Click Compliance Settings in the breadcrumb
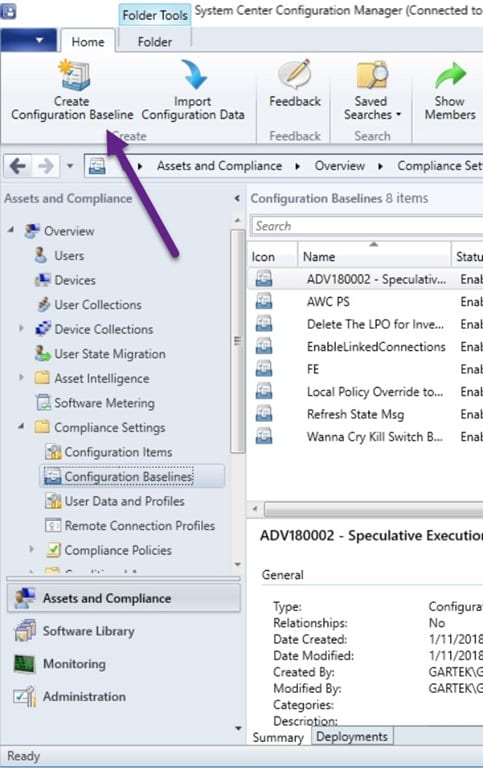The image size is (483, 768). pyautogui.click(x=439, y=166)
